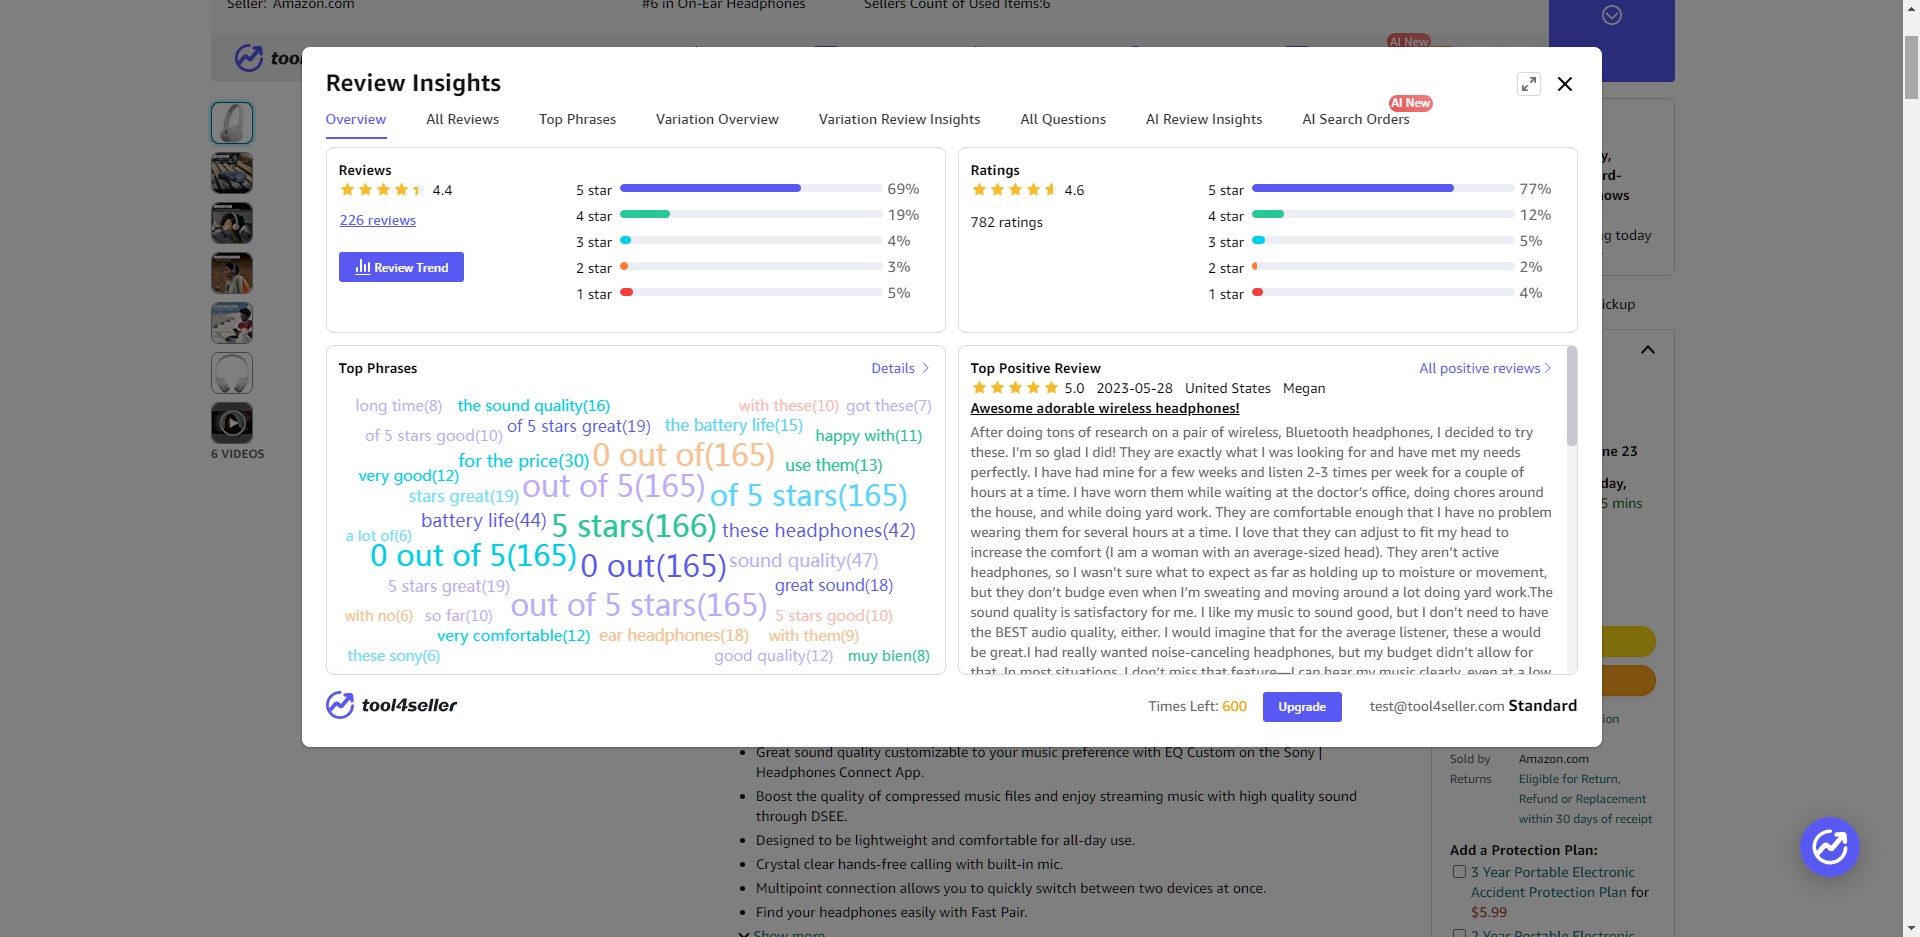Click the Times Left 600 counter
This screenshot has height=937, width=1920.
coord(1197,706)
